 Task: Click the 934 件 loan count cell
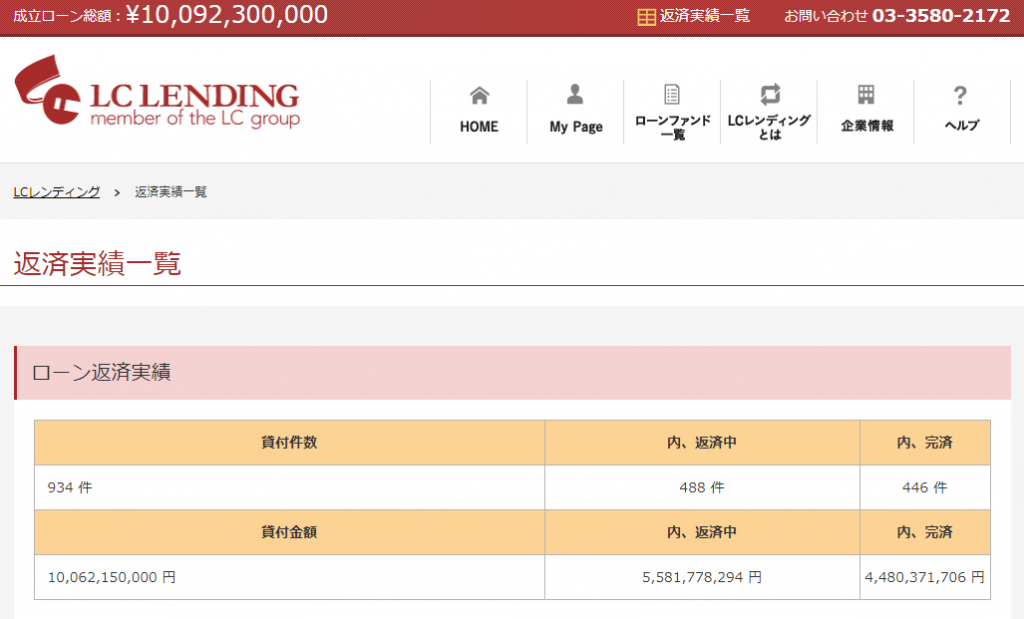coord(70,488)
